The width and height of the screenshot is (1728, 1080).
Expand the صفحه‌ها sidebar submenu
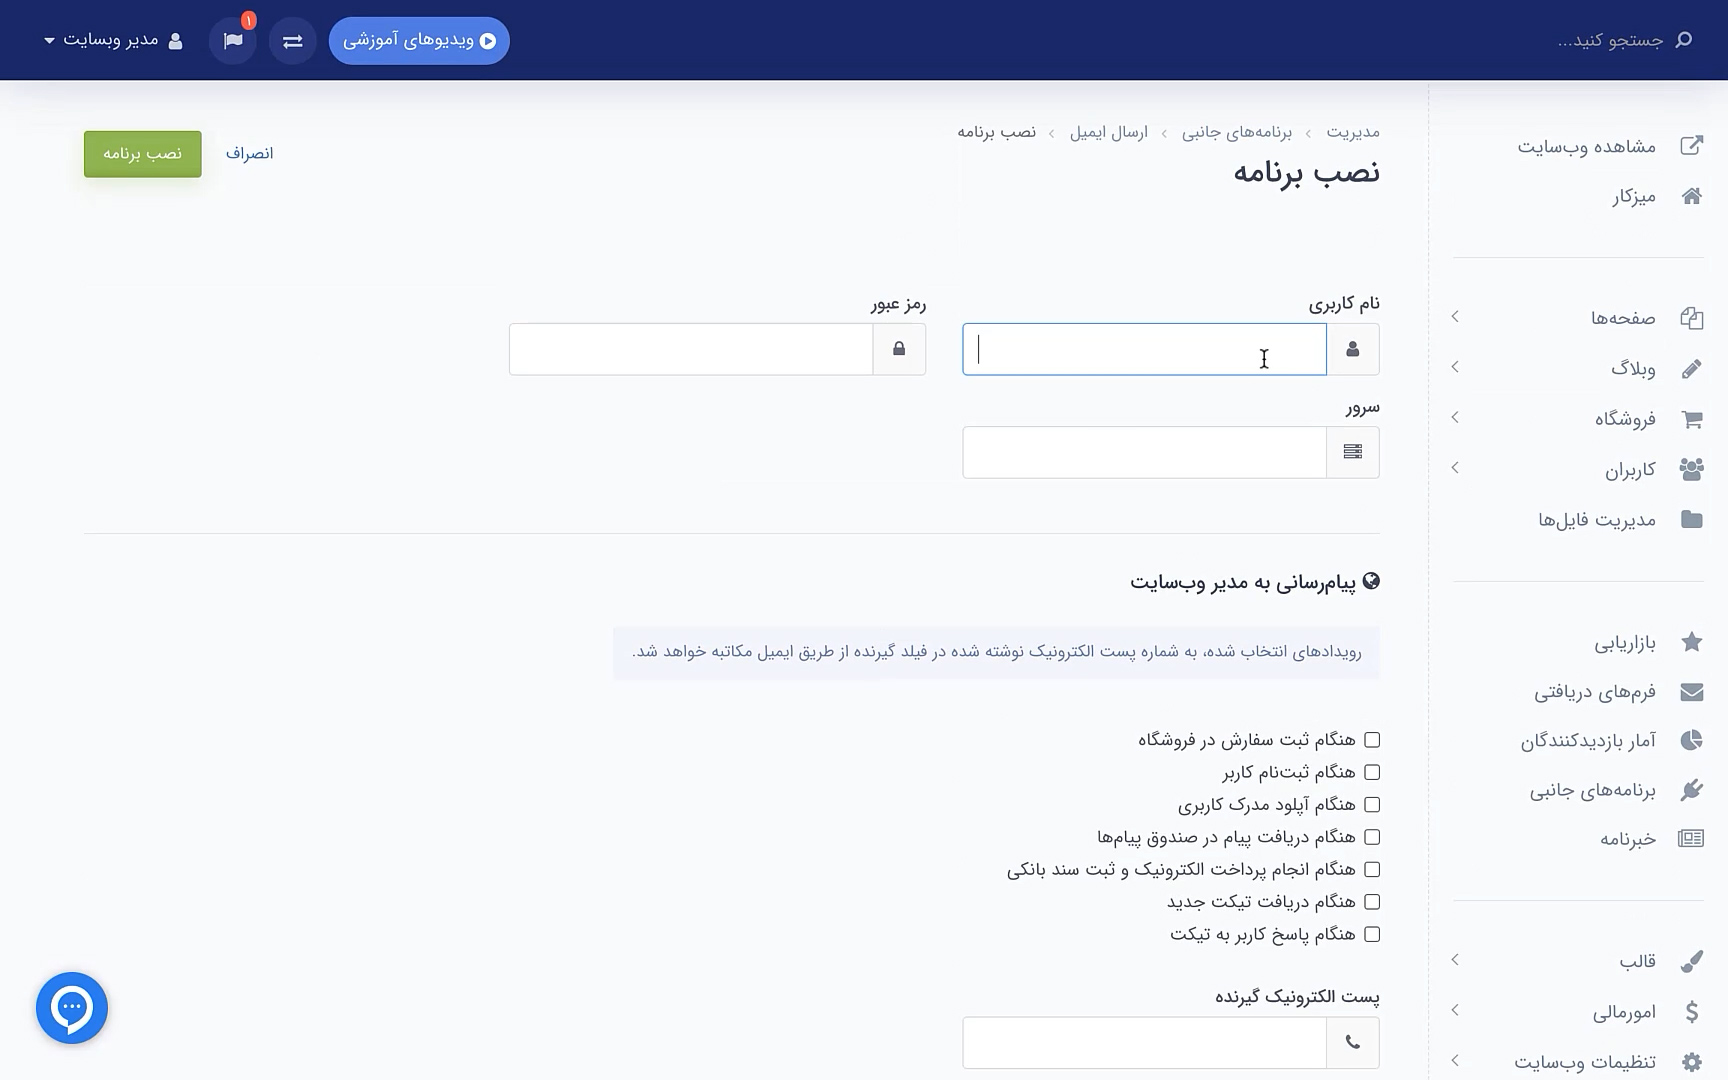1455,317
